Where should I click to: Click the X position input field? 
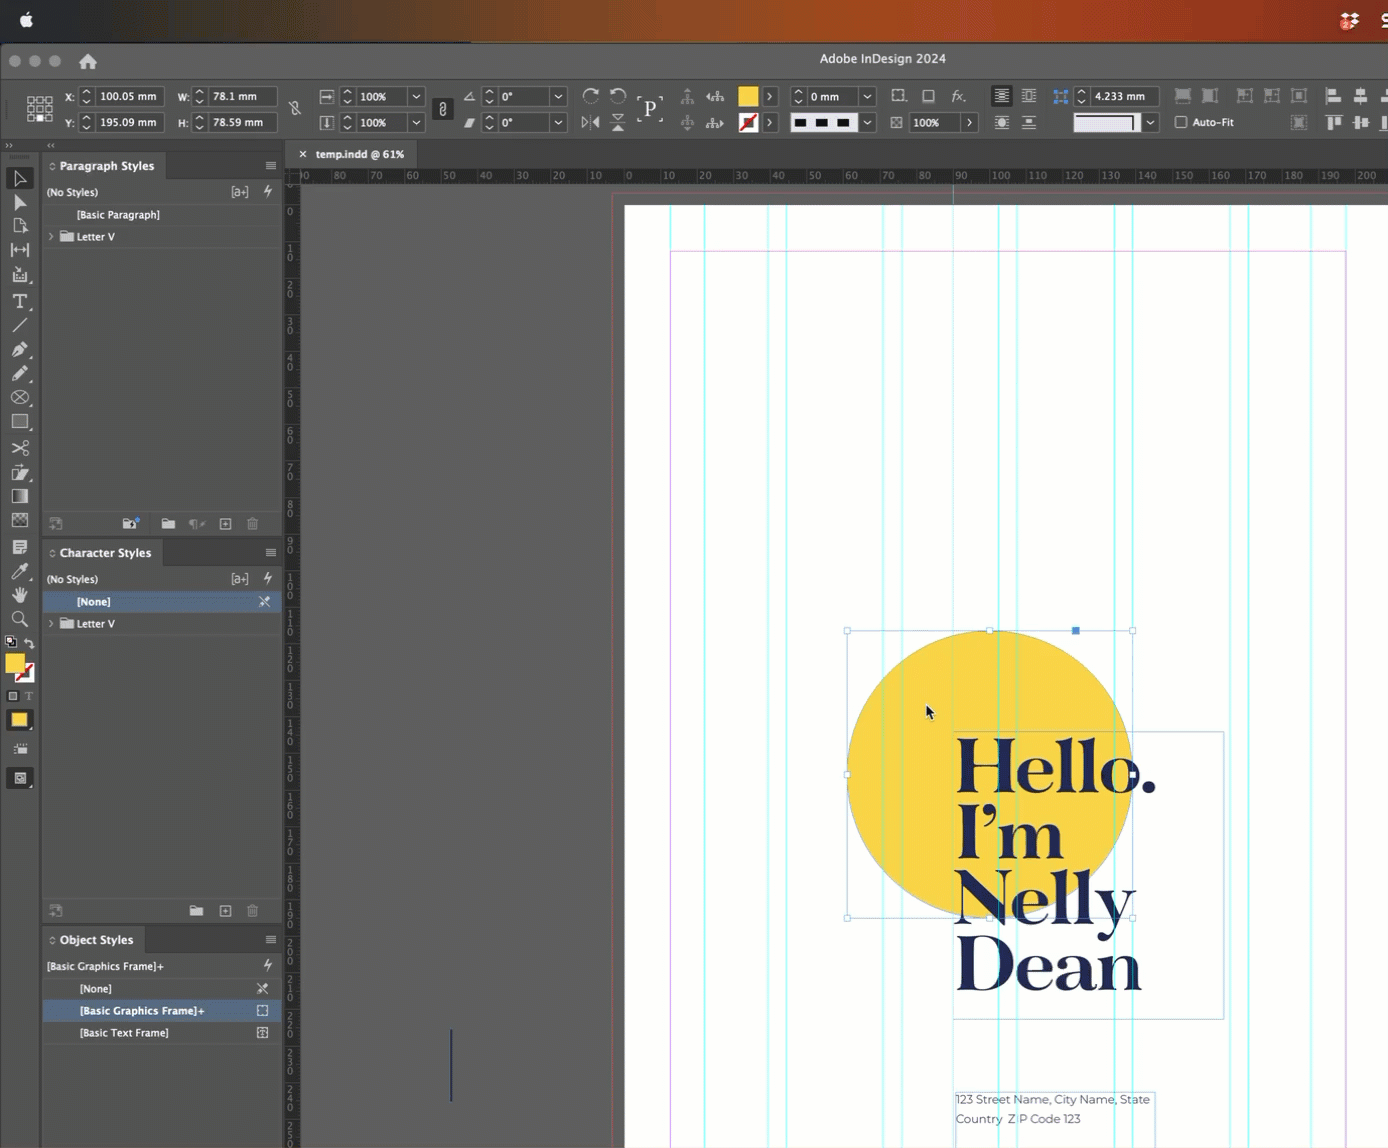(128, 97)
